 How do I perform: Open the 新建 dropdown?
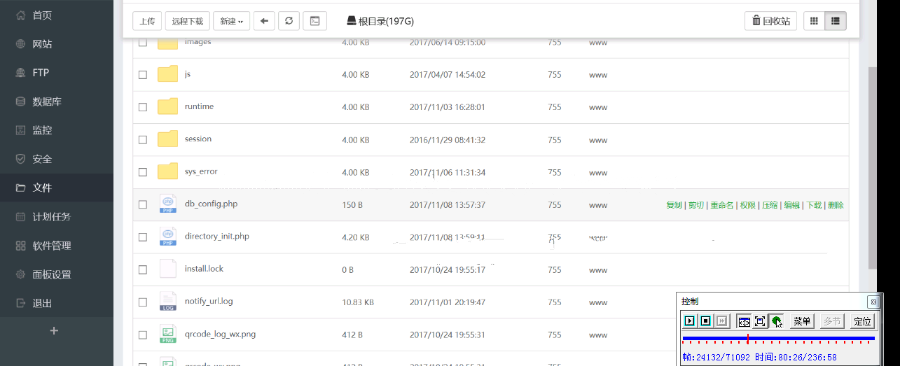pyautogui.click(x=231, y=21)
